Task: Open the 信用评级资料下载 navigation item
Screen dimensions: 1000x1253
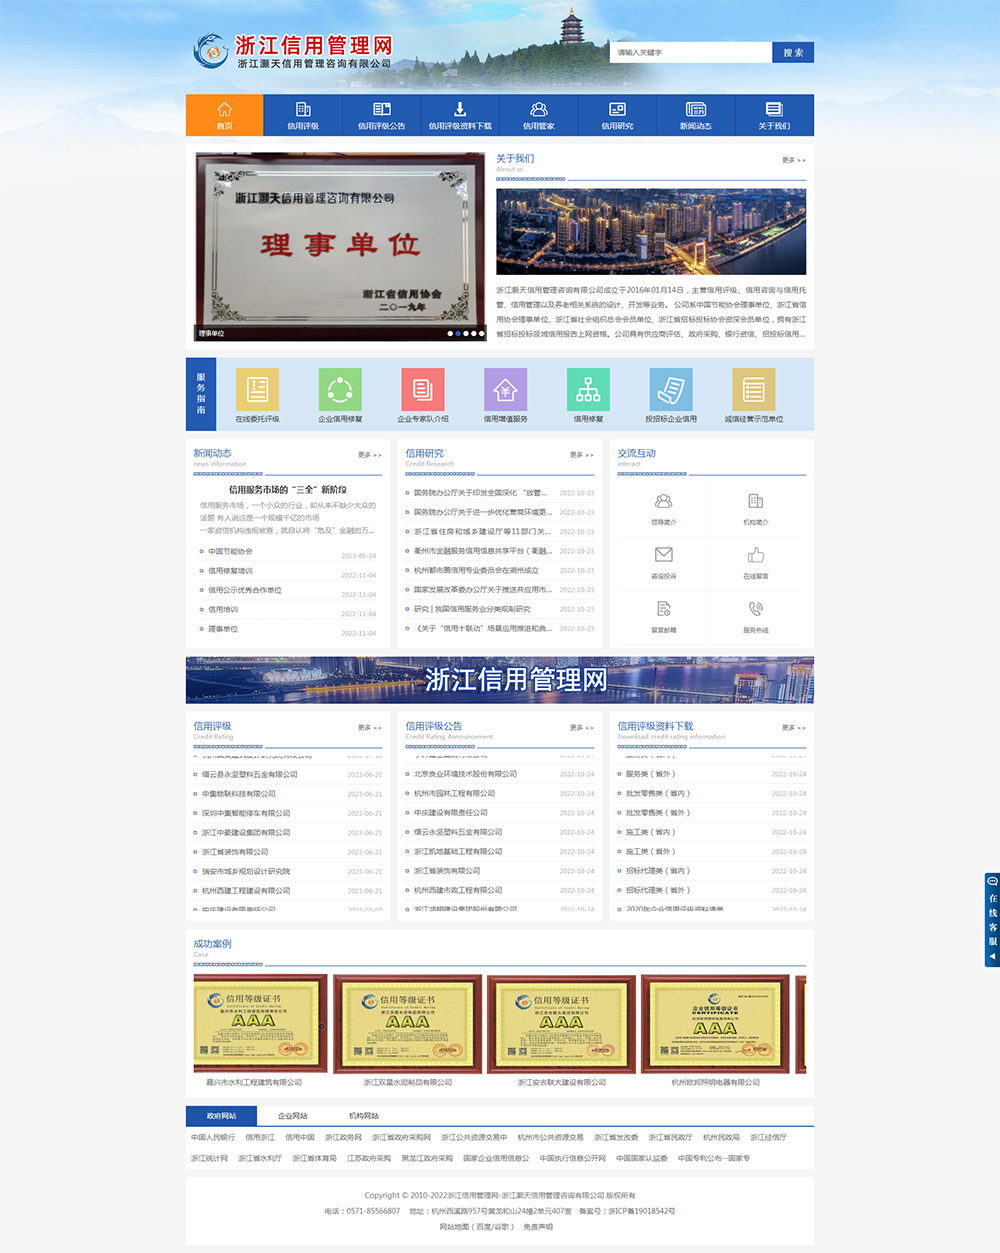Action: [460, 115]
